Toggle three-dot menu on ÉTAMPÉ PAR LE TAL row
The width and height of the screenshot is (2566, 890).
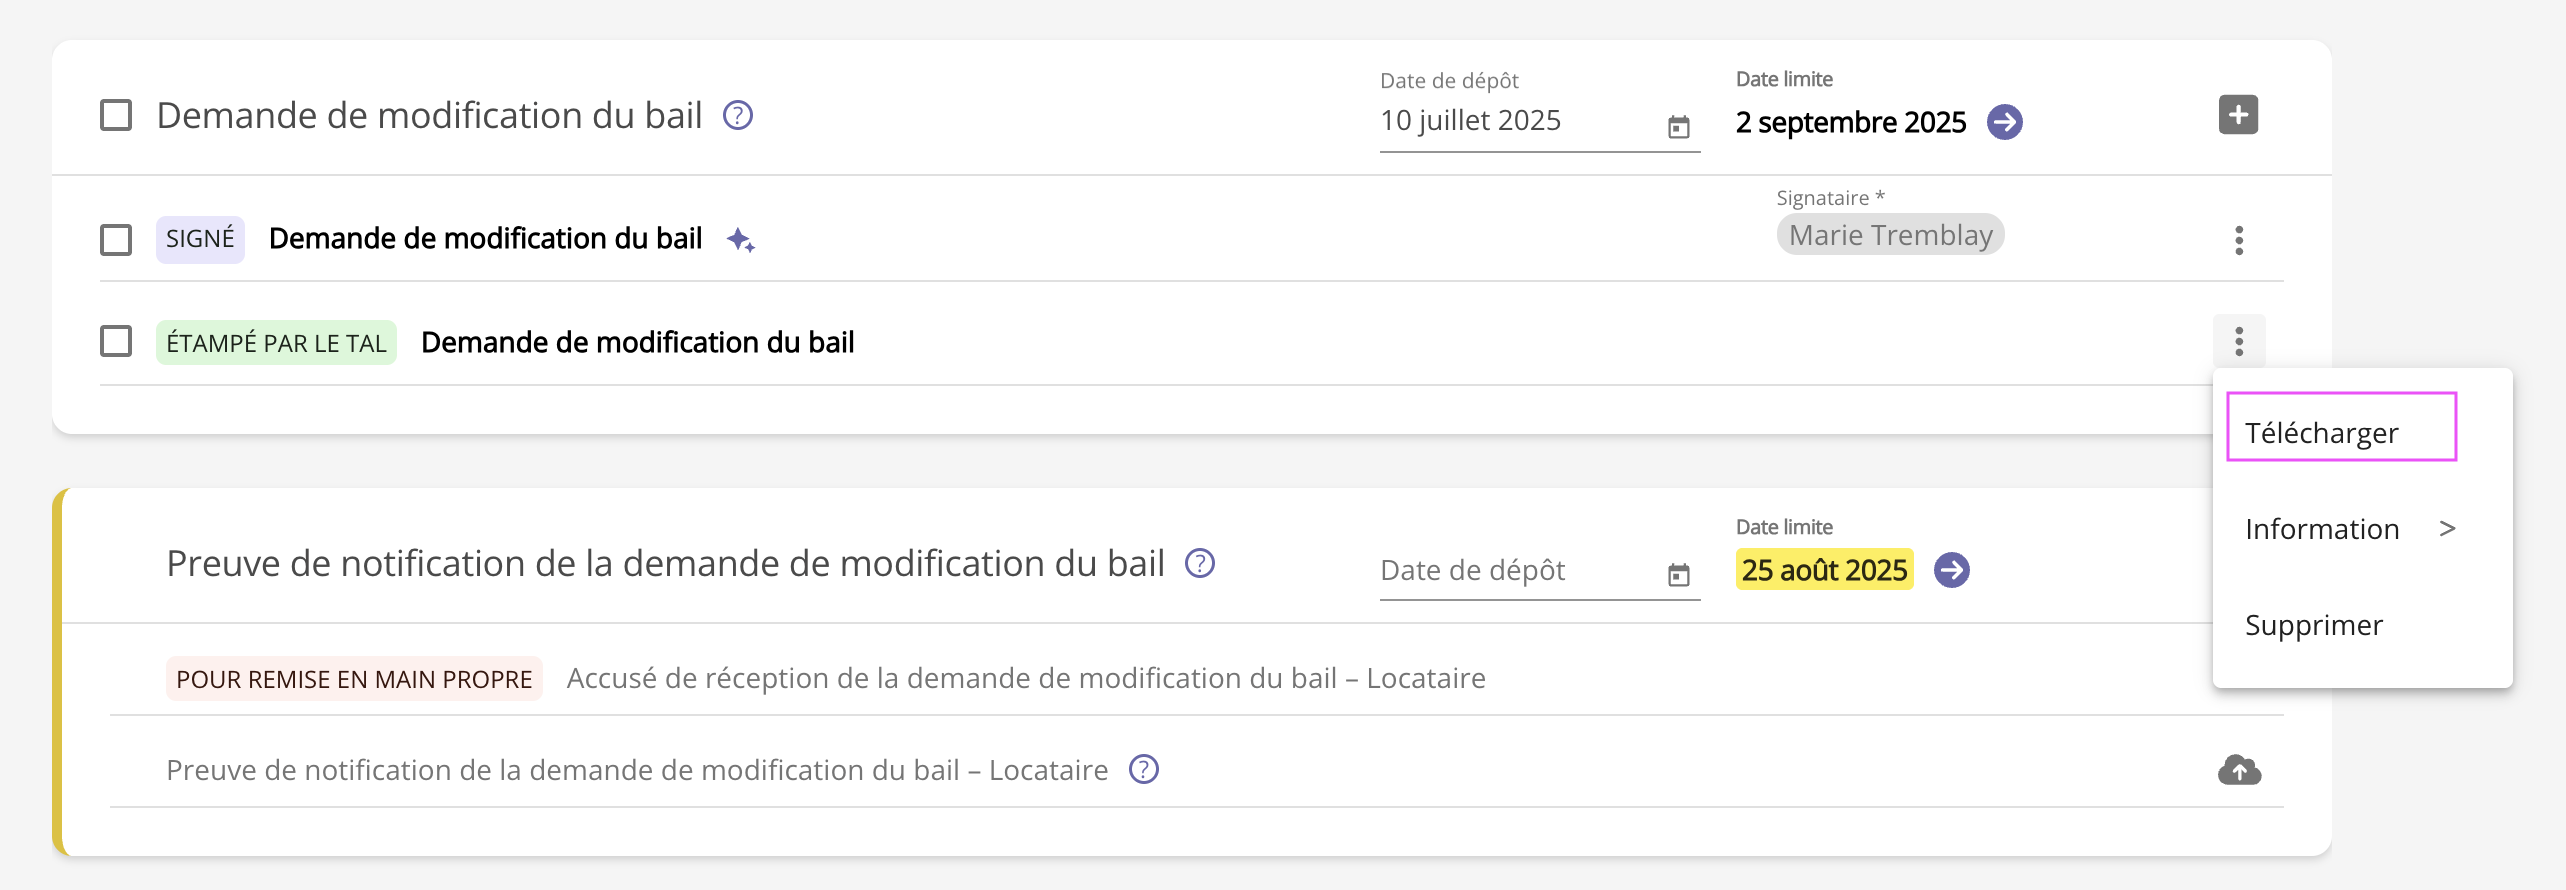pyautogui.click(x=2239, y=342)
